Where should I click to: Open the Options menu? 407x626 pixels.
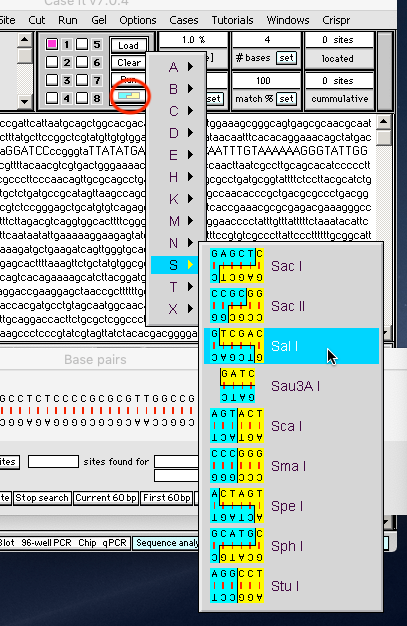point(138,20)
